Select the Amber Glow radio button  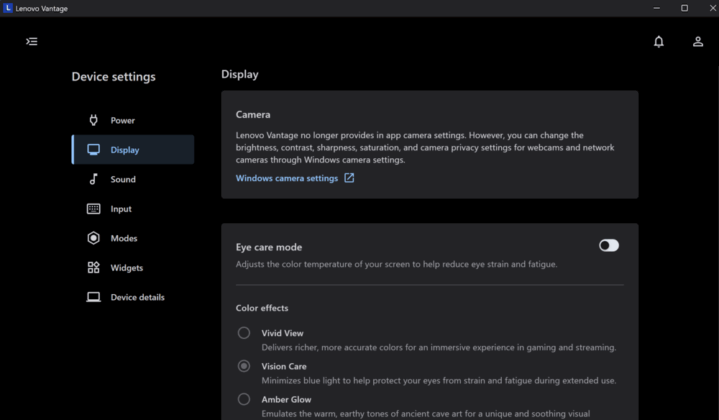tap(244, 399)
